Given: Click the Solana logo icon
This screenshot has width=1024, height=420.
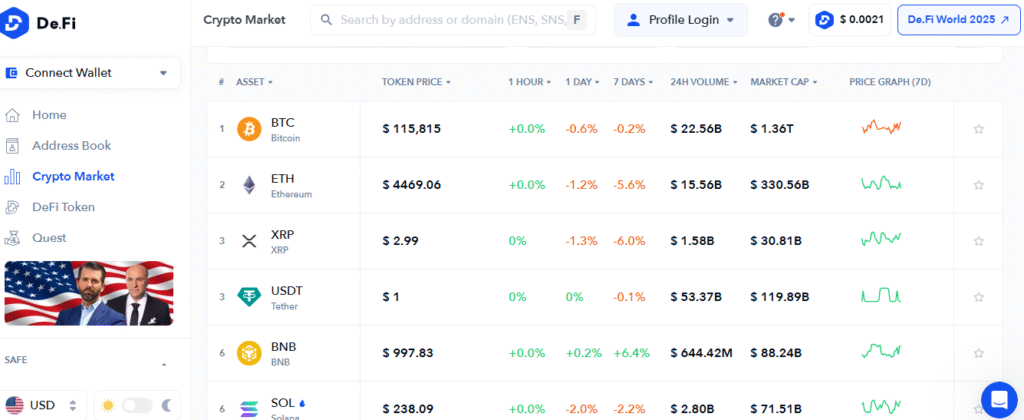Looking at the screenshot, I should [x=249, y=409].
